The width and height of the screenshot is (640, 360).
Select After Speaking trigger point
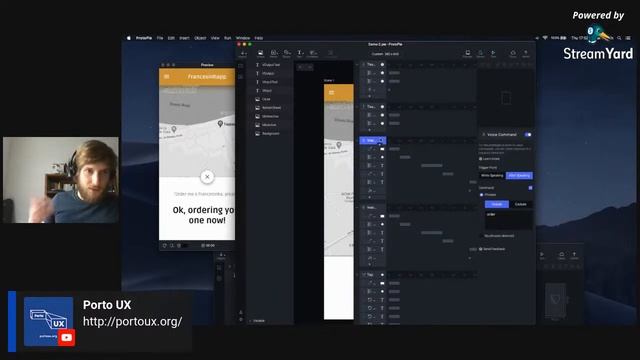519,176
